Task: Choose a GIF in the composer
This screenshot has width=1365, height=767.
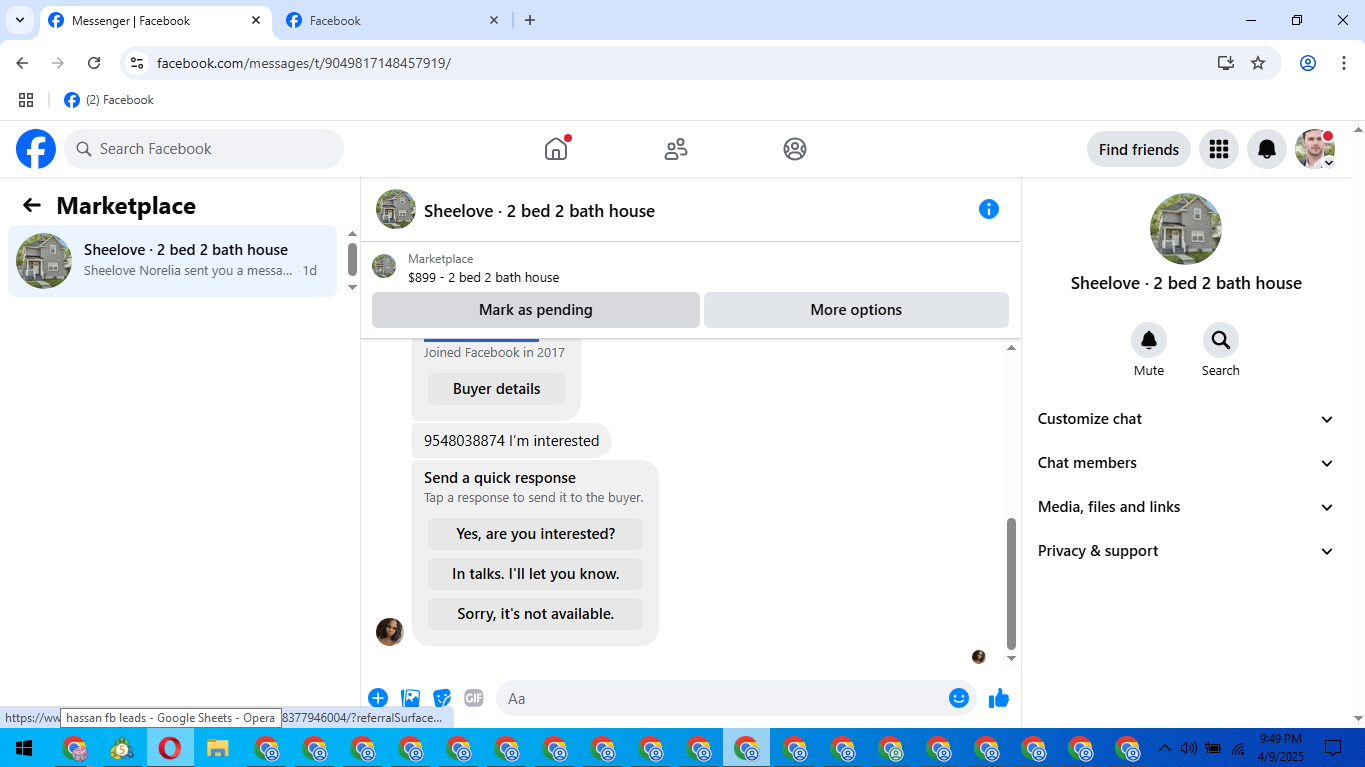Action: pyautogui.click(x=474, y=698)
